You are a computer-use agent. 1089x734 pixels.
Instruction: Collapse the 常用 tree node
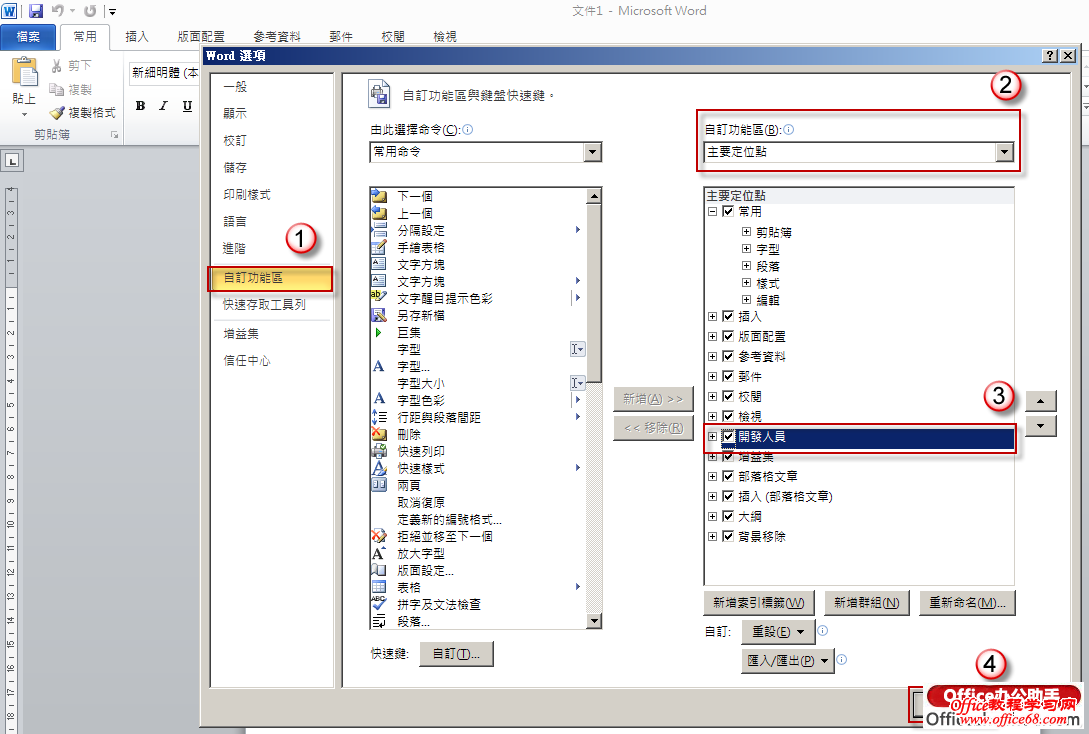pyautogui.click(x=712, y=211)
